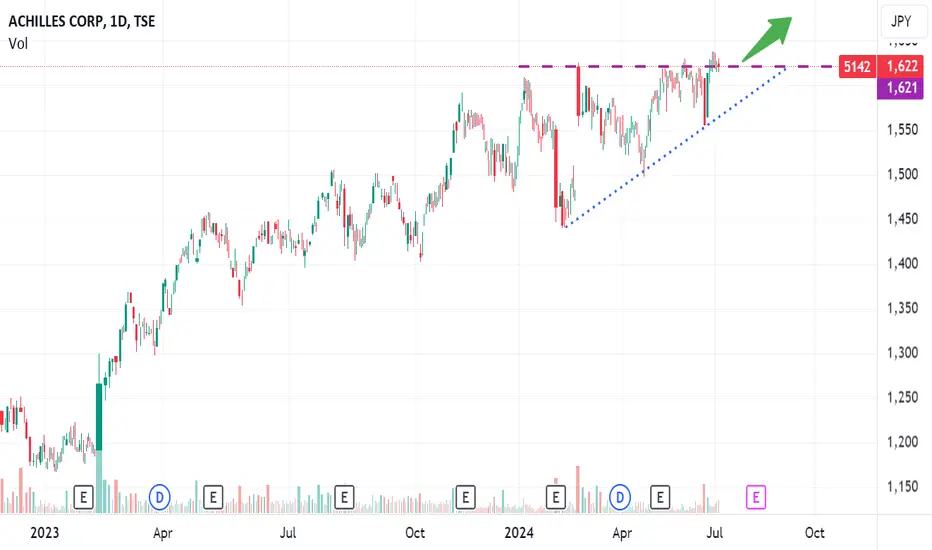Viewport: 932px width, 550px height.
Task: Click the red 1,622 price label
Action: coord(901,66)
